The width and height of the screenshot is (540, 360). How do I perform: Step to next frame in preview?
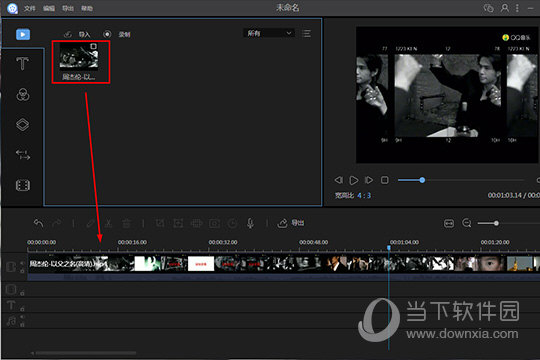pyautogui.click(x=369, y=180)
